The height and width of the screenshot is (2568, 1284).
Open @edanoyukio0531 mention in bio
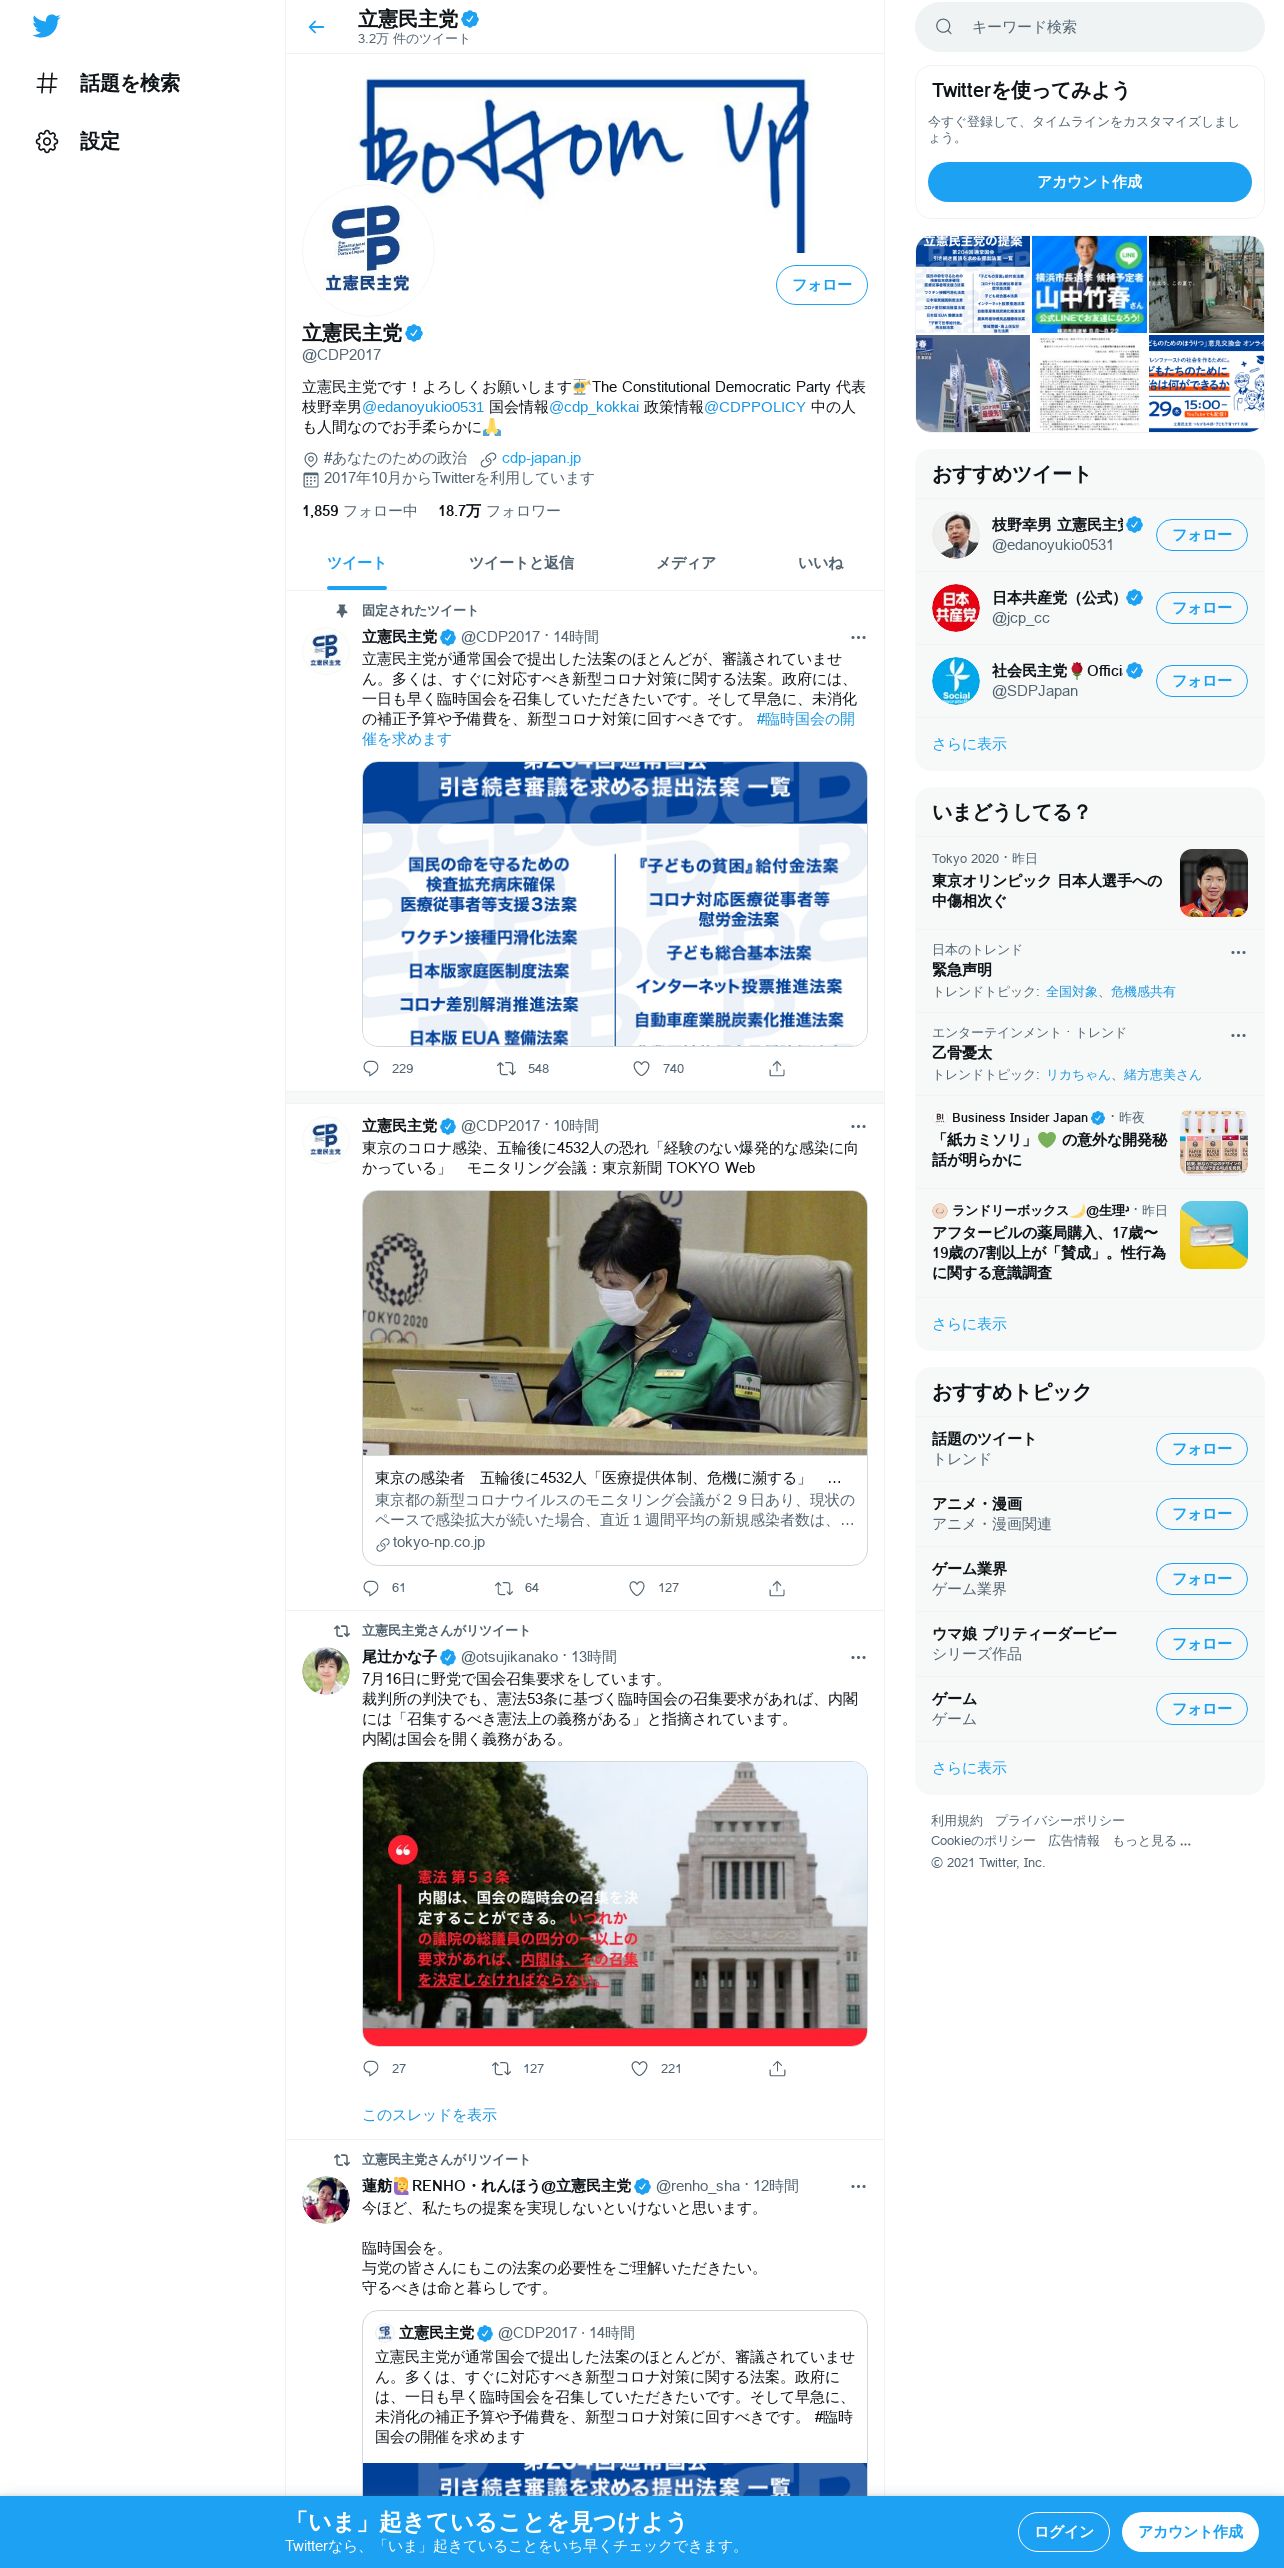[423, 407]
